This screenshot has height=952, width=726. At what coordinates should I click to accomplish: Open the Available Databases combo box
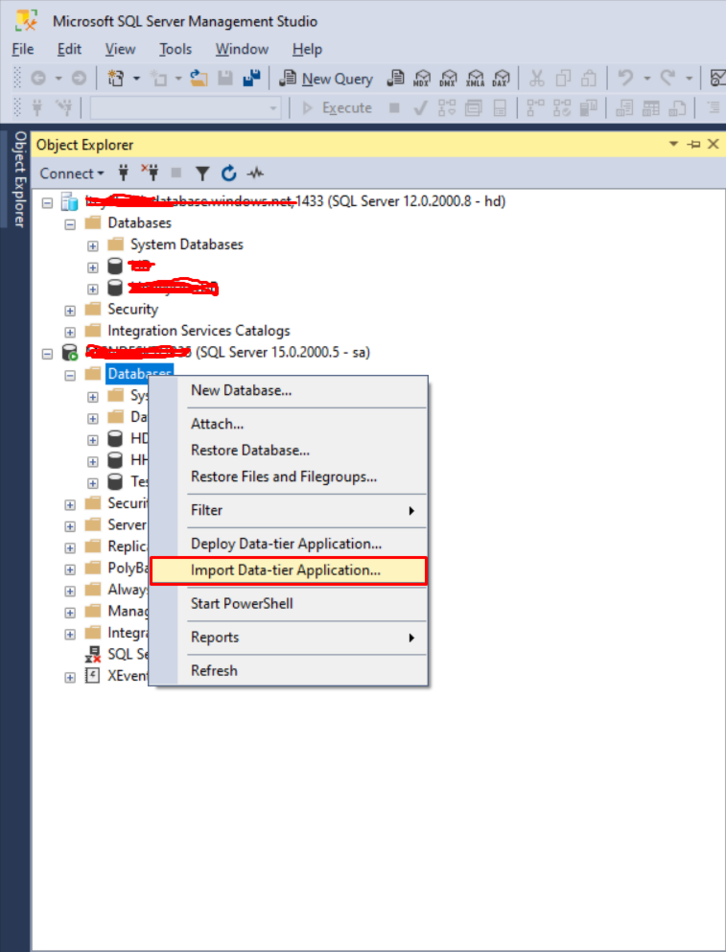(186, 108)
